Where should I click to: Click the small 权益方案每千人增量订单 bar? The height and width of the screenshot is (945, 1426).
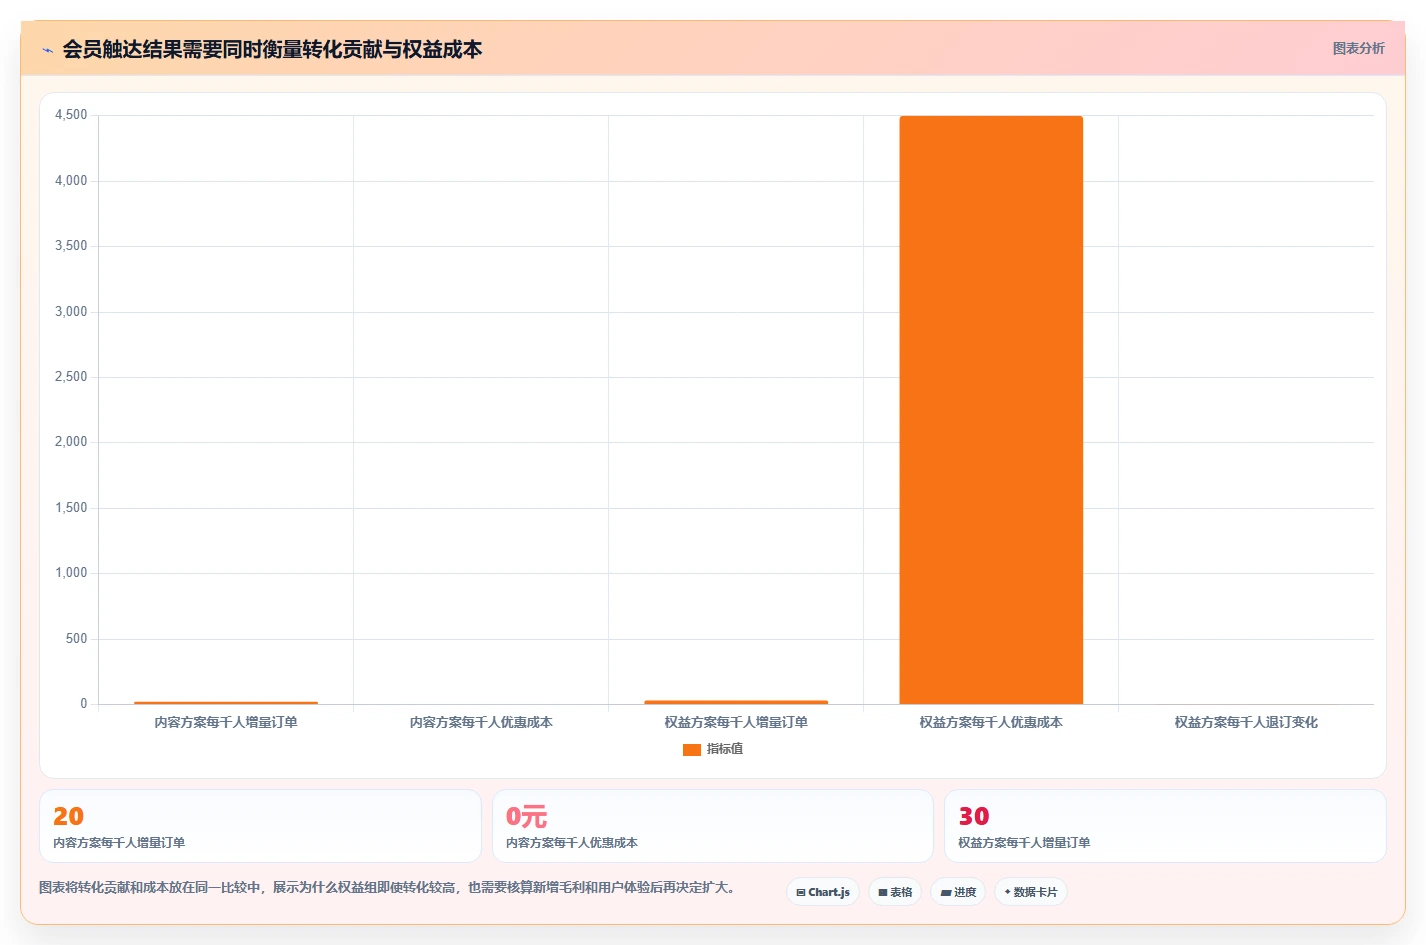[x=736, y=702]
